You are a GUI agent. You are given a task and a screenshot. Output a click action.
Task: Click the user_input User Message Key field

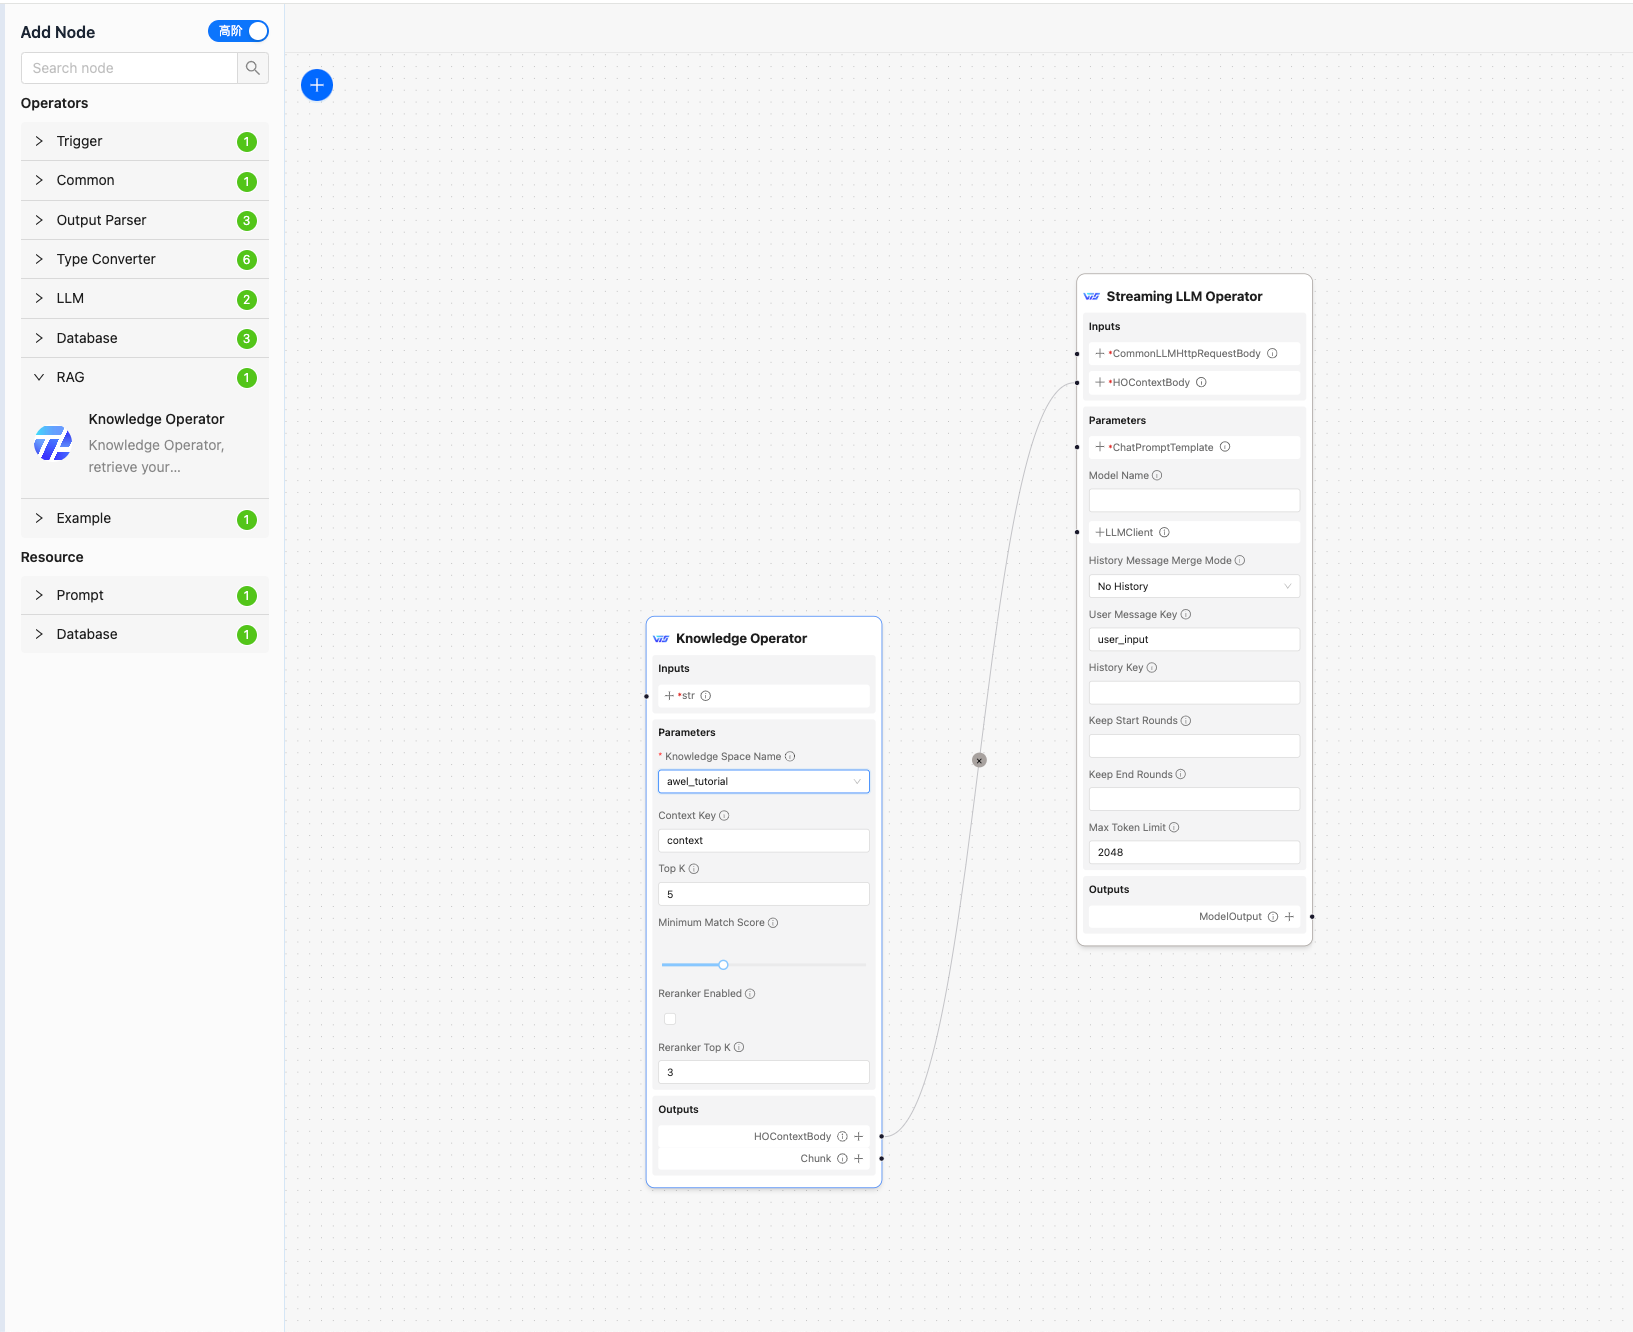coord(1193,639)
